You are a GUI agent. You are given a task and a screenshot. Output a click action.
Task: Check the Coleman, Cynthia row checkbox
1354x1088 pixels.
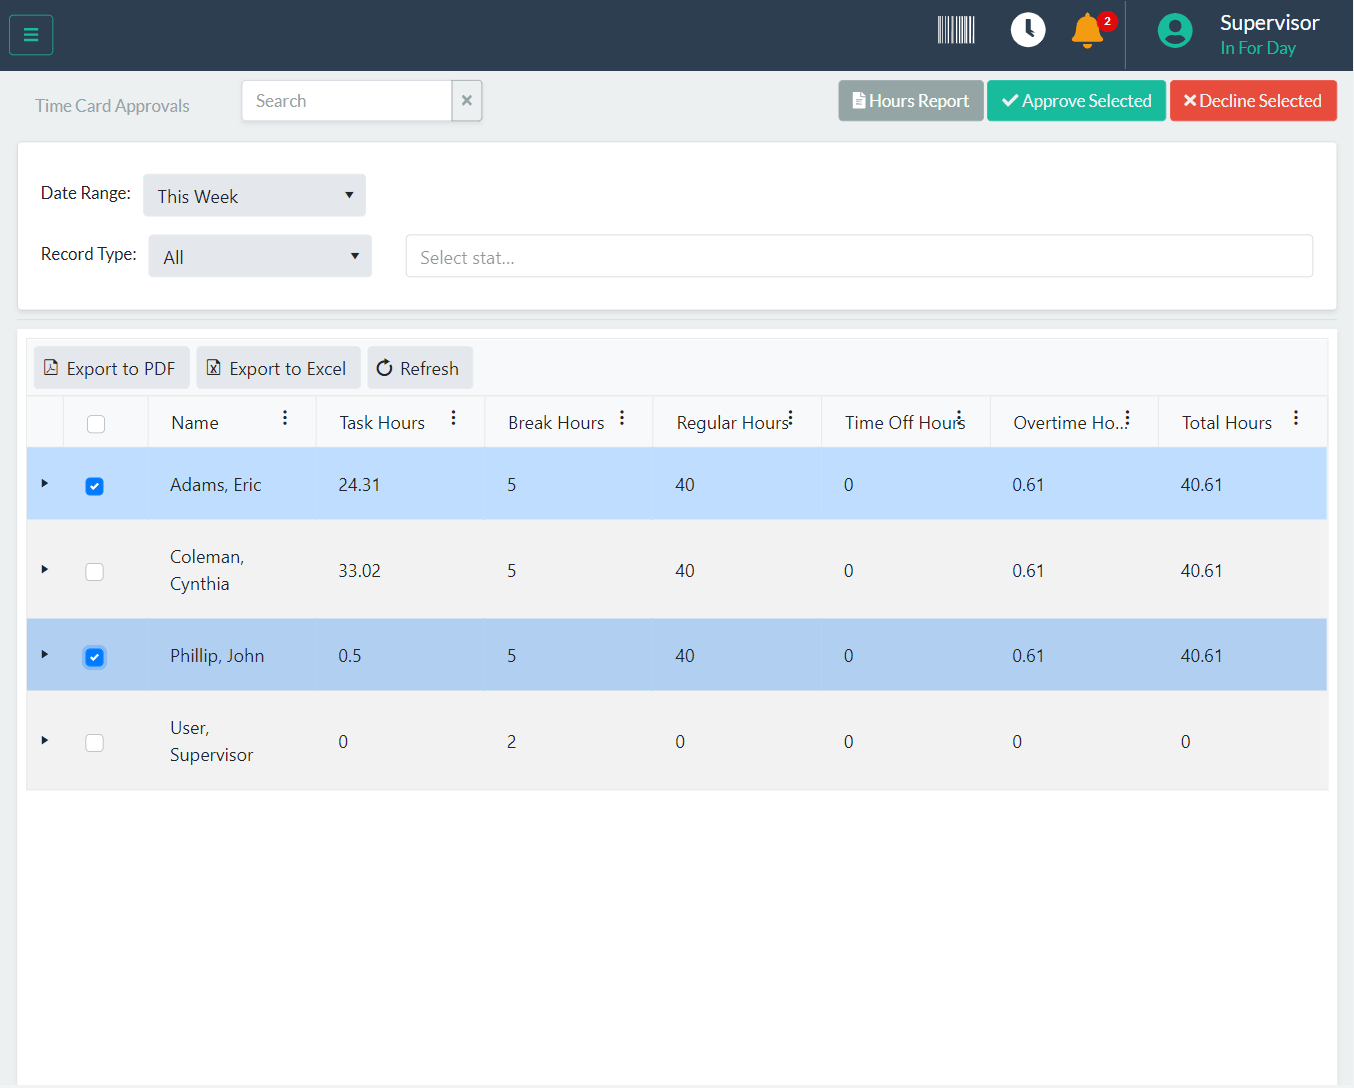(x=94, y=572)
